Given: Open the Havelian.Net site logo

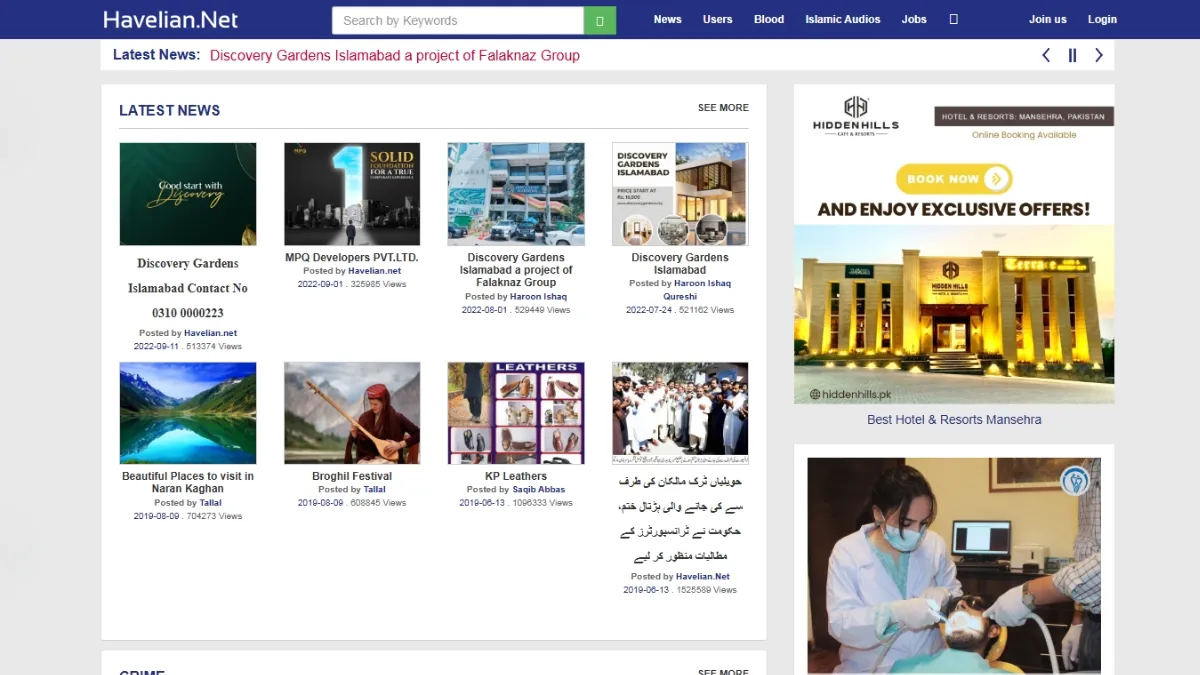Looking at the screenshot, I should point(170,19).
